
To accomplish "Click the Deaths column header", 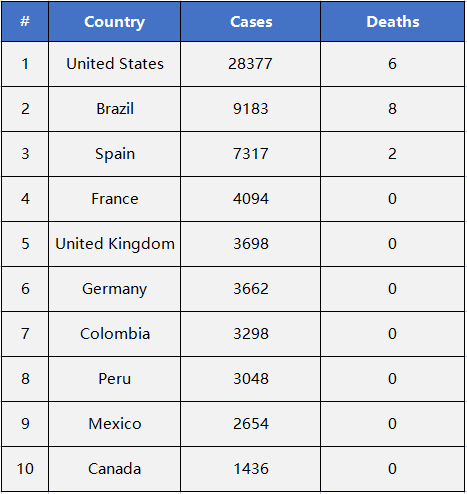I will pos(392,22).
